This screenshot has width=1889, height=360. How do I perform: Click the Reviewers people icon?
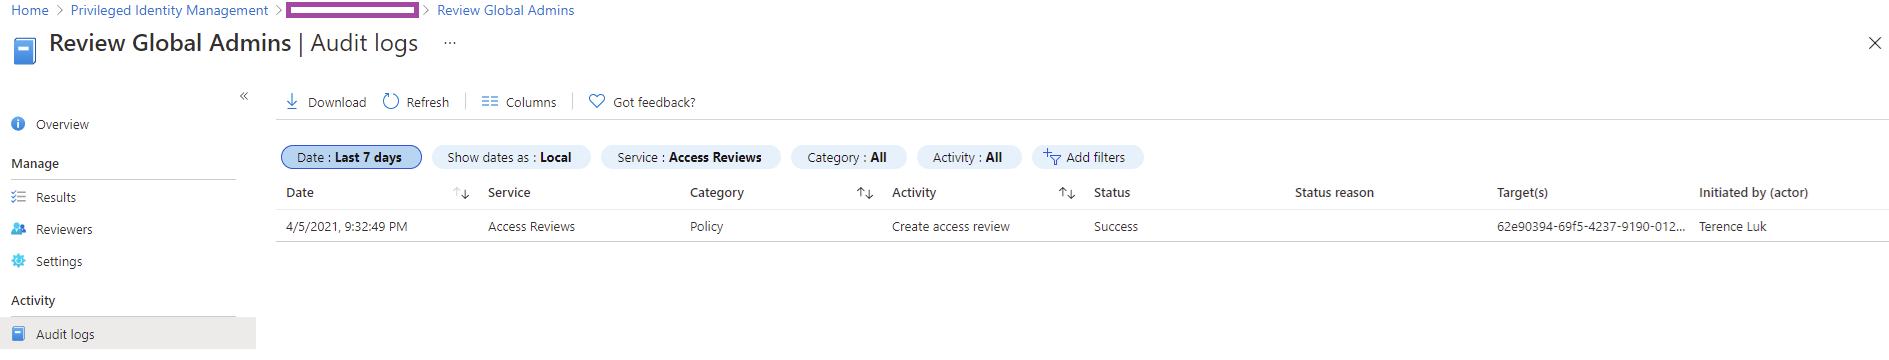(x=18, y=229)
